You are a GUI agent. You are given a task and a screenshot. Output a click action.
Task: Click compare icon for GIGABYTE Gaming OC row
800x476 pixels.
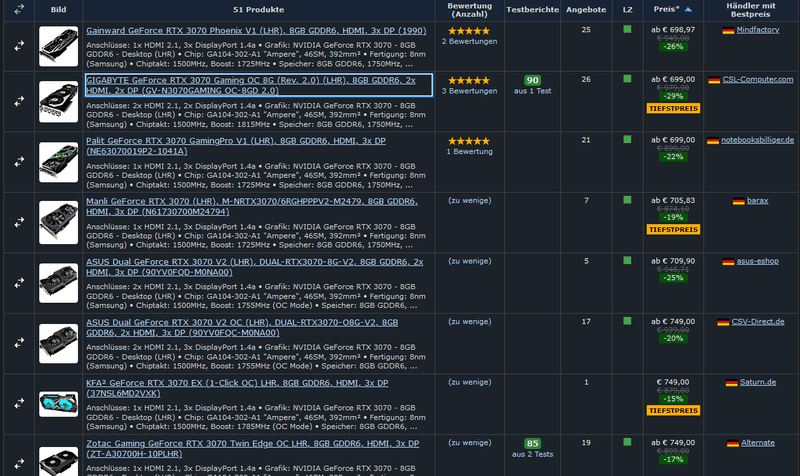19,102
